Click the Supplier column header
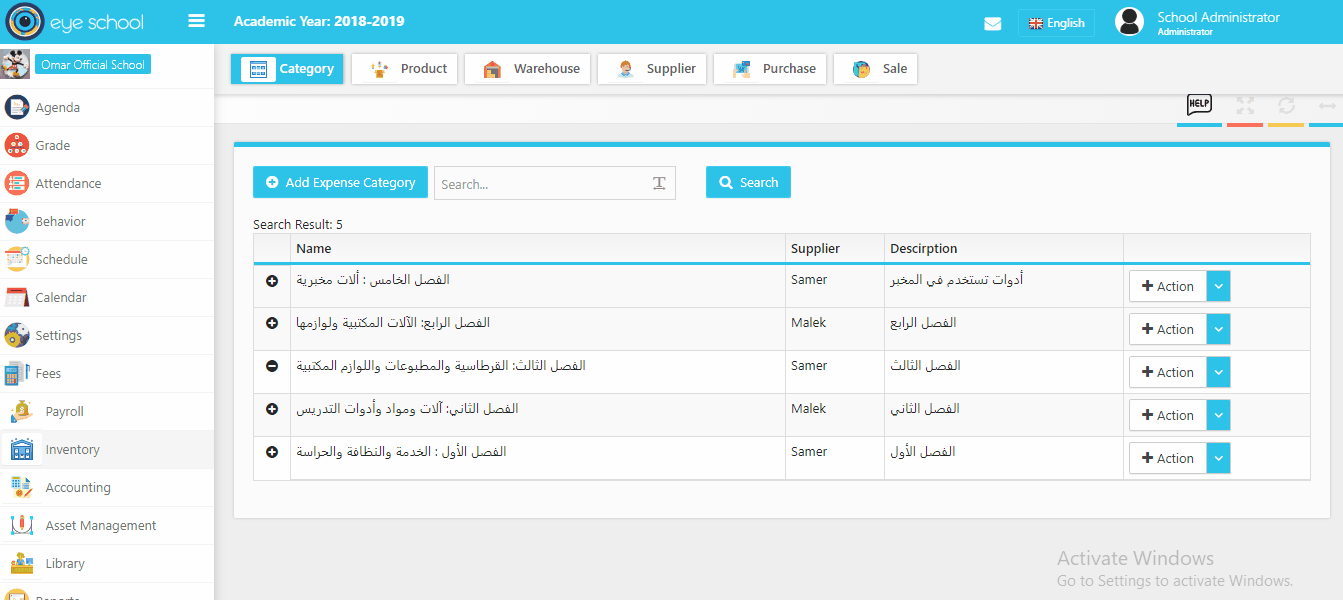This screenshot has height=600, width=1343. (x=815, y=249)
